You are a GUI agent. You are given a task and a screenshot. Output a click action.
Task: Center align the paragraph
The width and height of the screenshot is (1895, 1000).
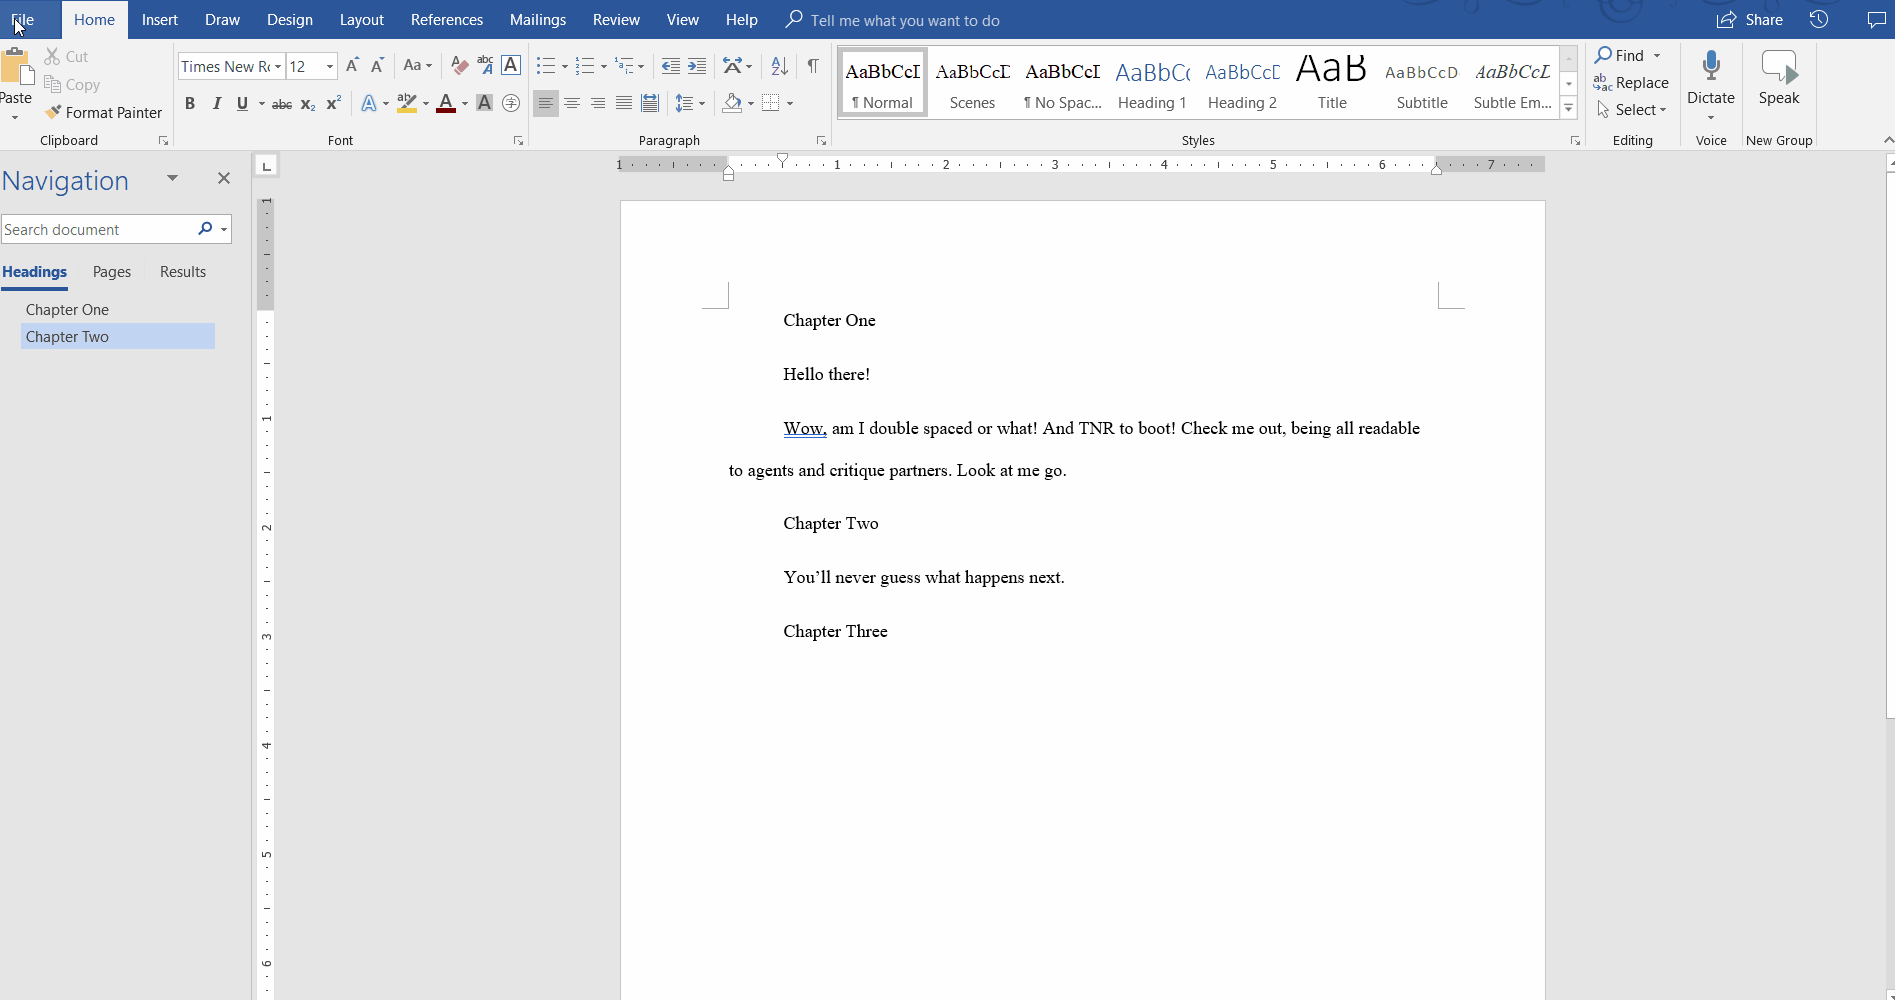[x=572, y=103]
